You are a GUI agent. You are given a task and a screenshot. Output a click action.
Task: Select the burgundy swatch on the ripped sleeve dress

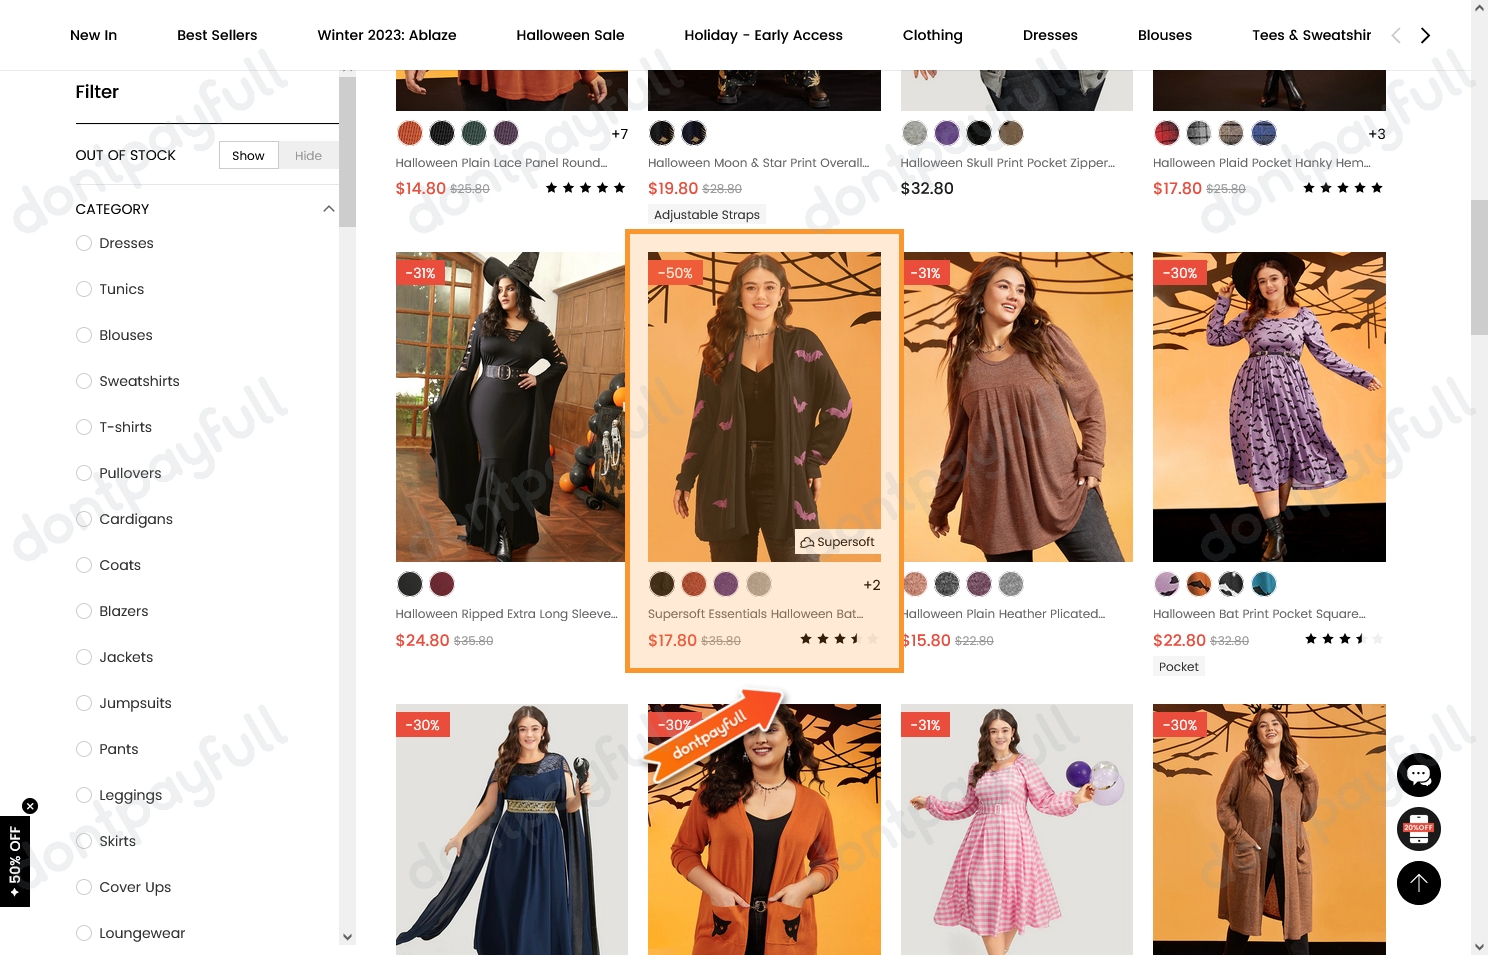point(442,584)
